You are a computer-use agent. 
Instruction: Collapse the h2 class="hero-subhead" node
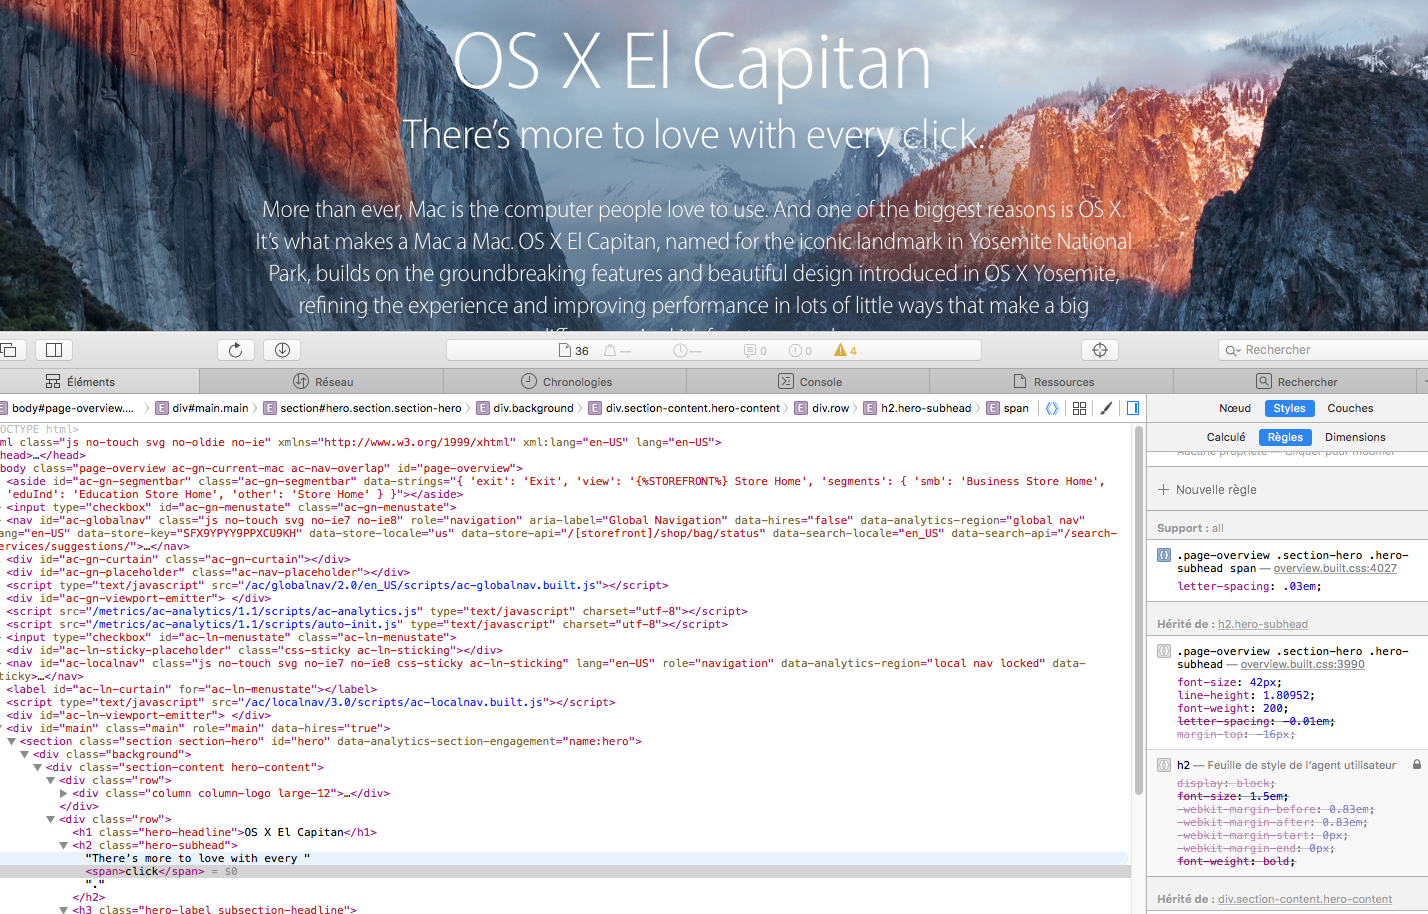pyautogui.click(x=64, y=845)
